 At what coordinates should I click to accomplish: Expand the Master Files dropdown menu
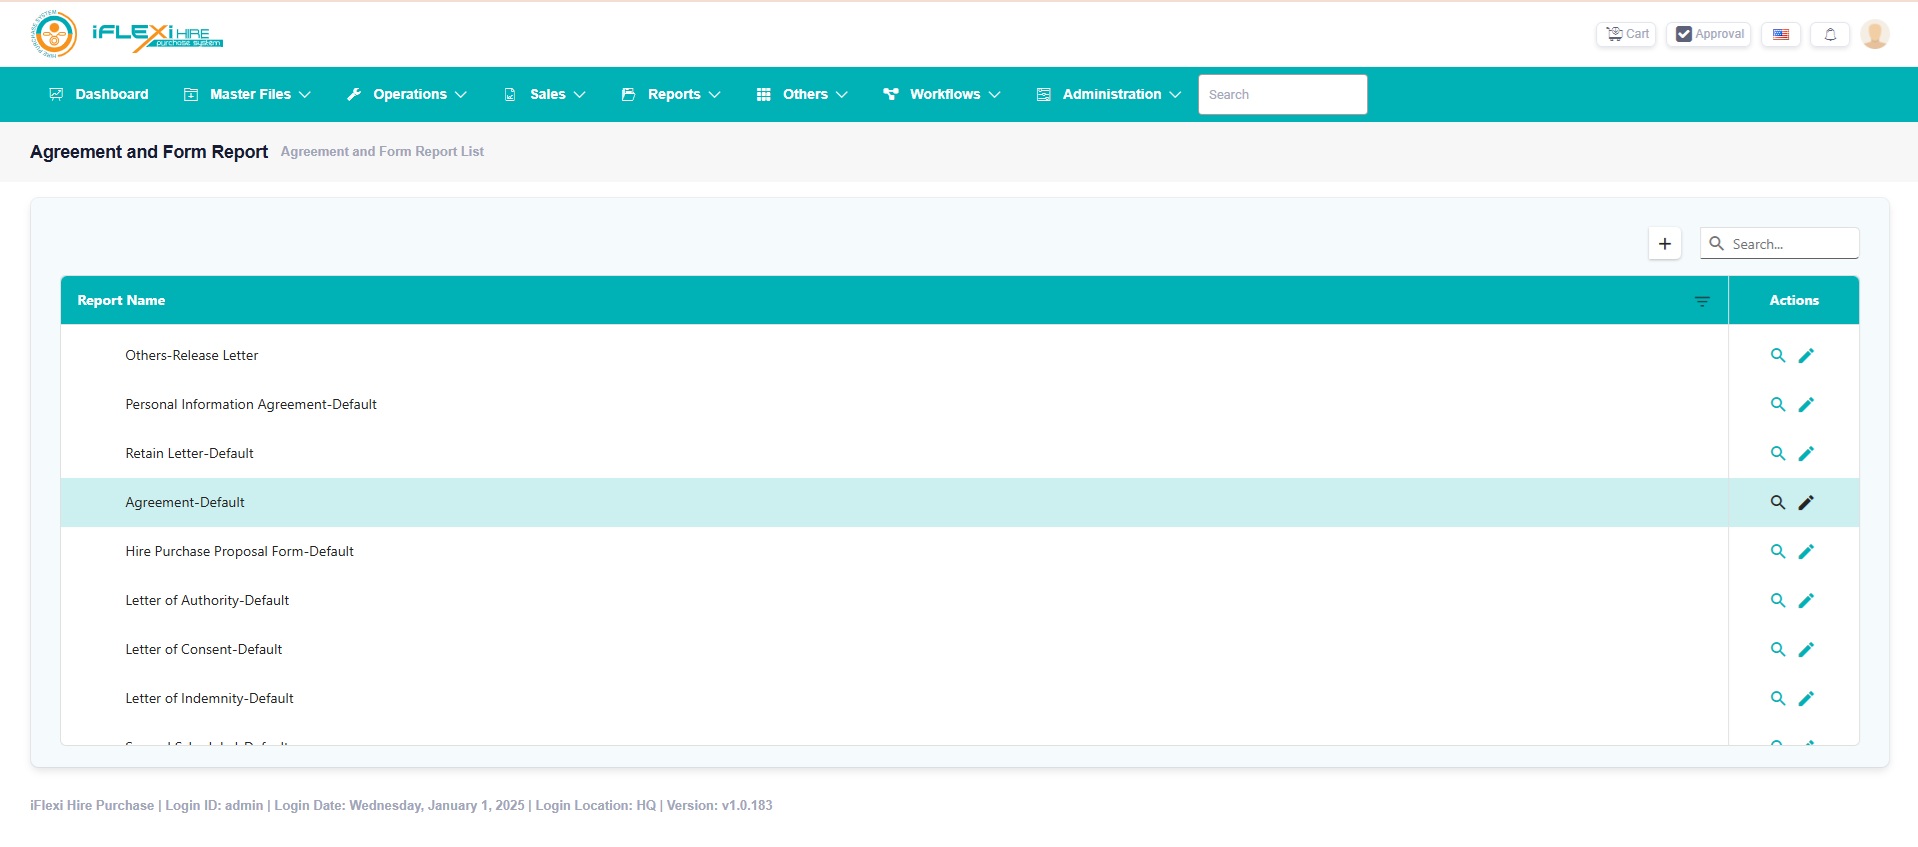(248, 95)
